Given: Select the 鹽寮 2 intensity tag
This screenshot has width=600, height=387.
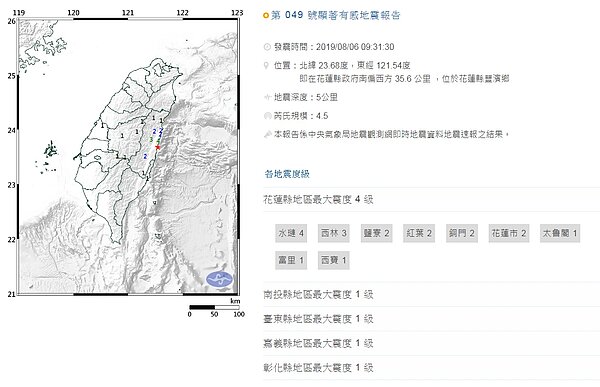Looking at the screenshot, I should tap(376, 233).
